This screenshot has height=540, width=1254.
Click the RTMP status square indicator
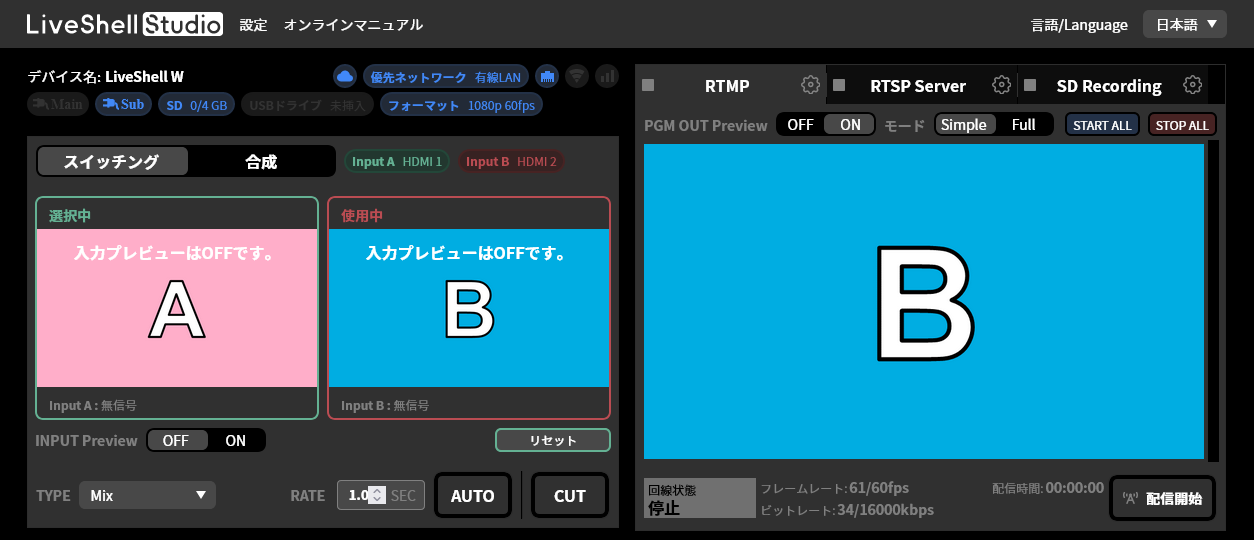click(648, 86)
